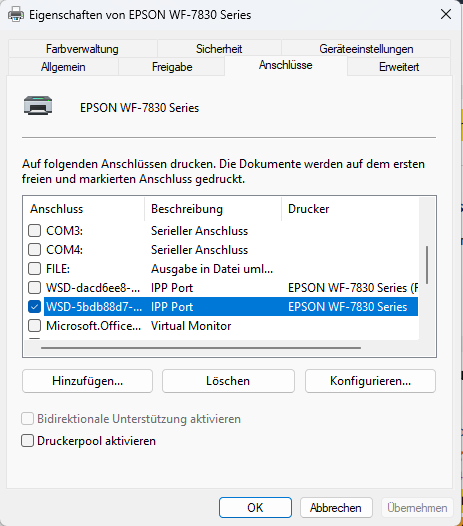This screenshot has width=463, height=526.
Task: Switch to the Allgemein tab
Action: tap(63, 67)
